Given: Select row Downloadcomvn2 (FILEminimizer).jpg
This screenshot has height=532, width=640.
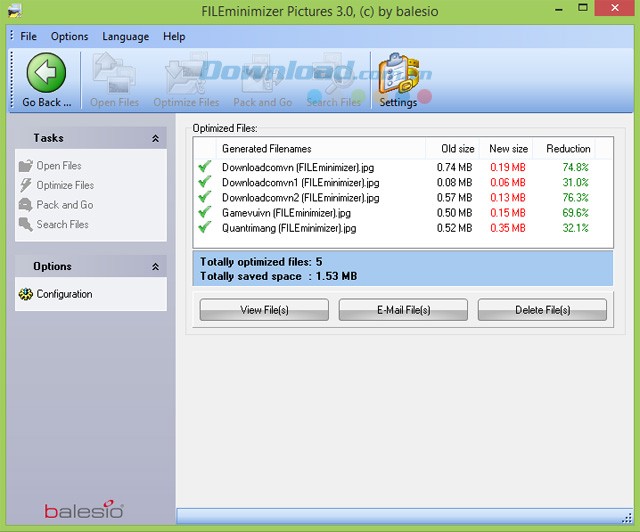Looking at the screenshot, I should [x=403, y=197].
